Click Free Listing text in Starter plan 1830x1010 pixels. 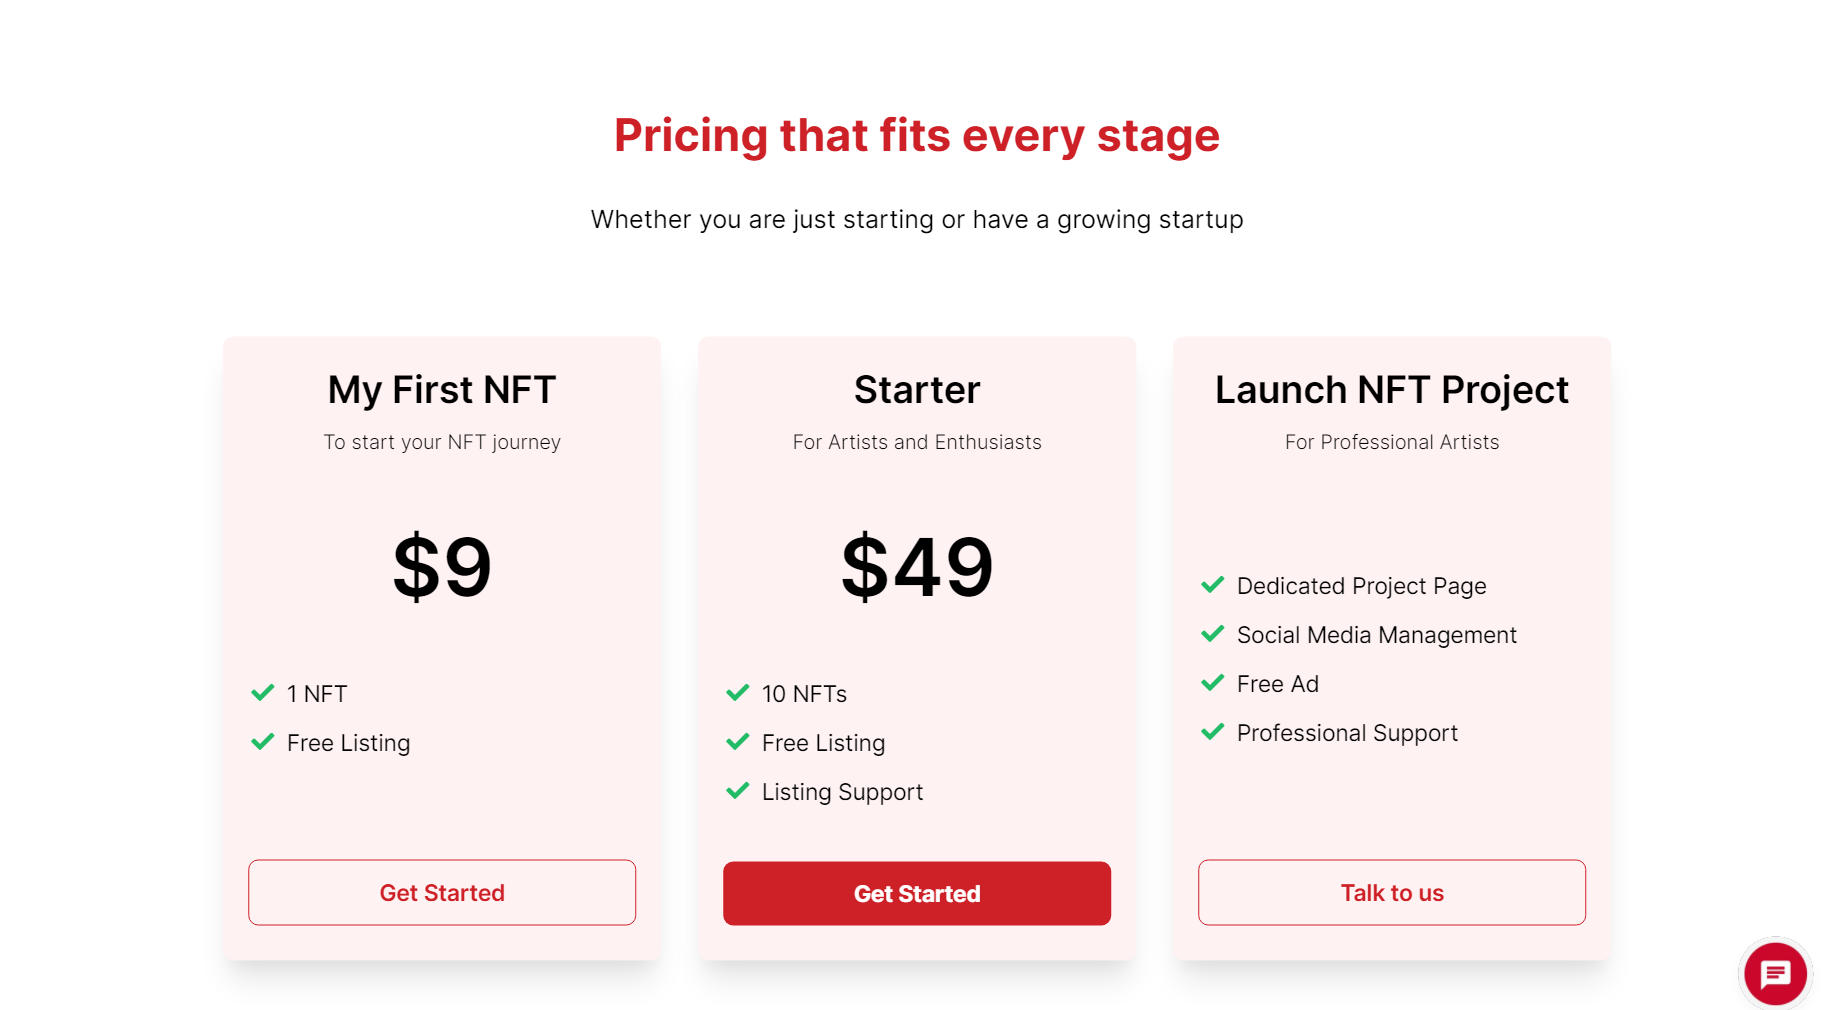[823, 743]
